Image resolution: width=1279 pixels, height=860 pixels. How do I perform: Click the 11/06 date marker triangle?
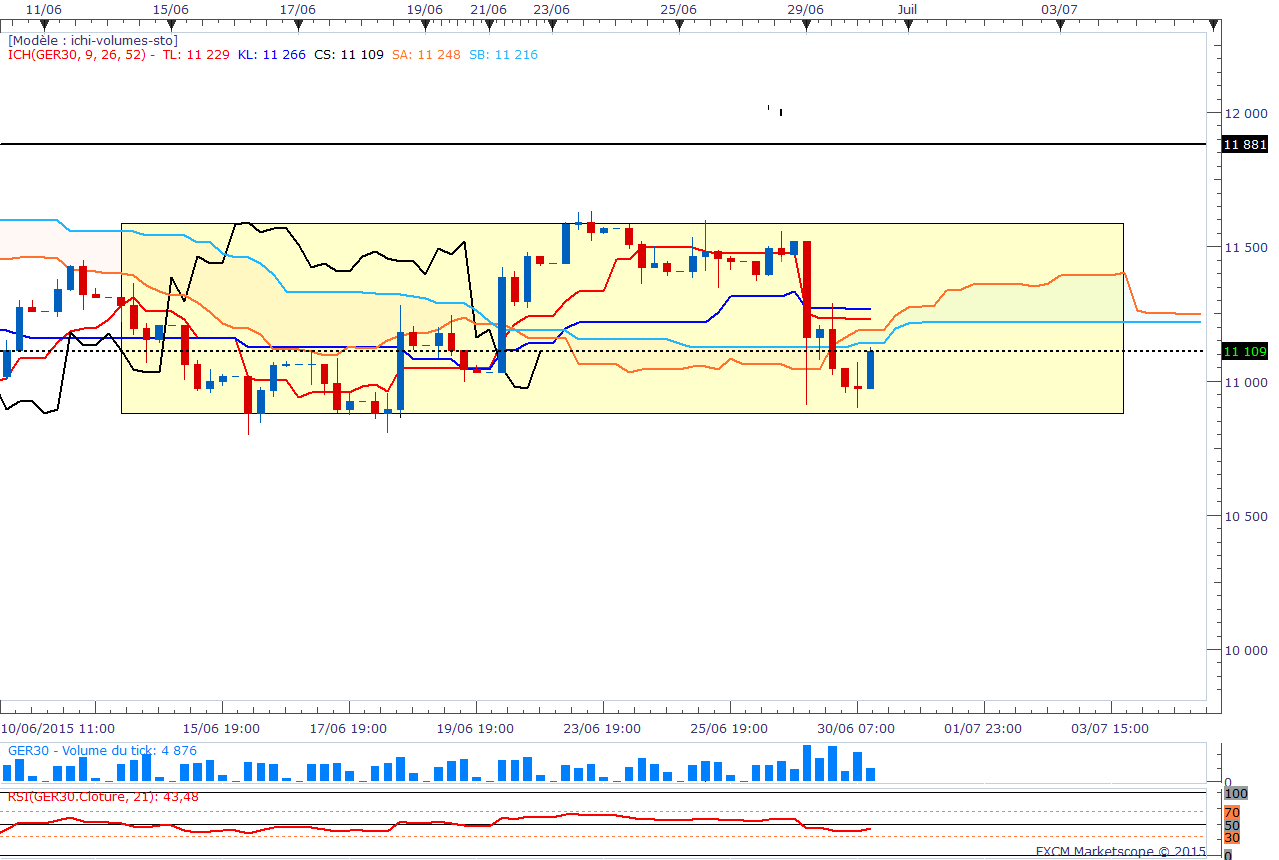click(44, 25)
